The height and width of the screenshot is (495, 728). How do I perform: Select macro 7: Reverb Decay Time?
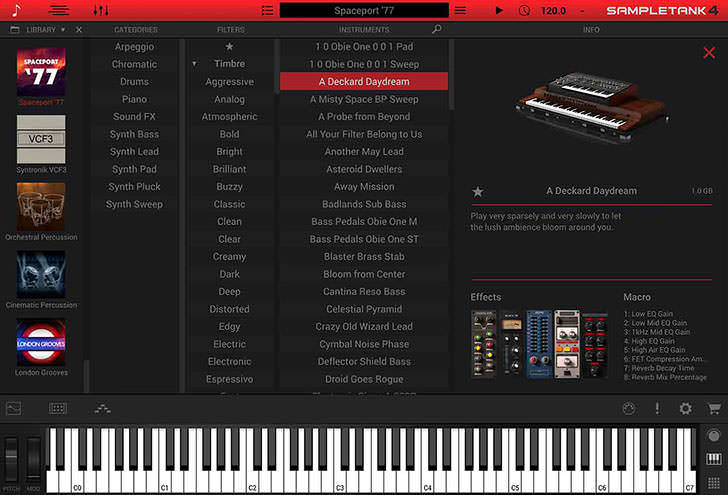(659, 368)
